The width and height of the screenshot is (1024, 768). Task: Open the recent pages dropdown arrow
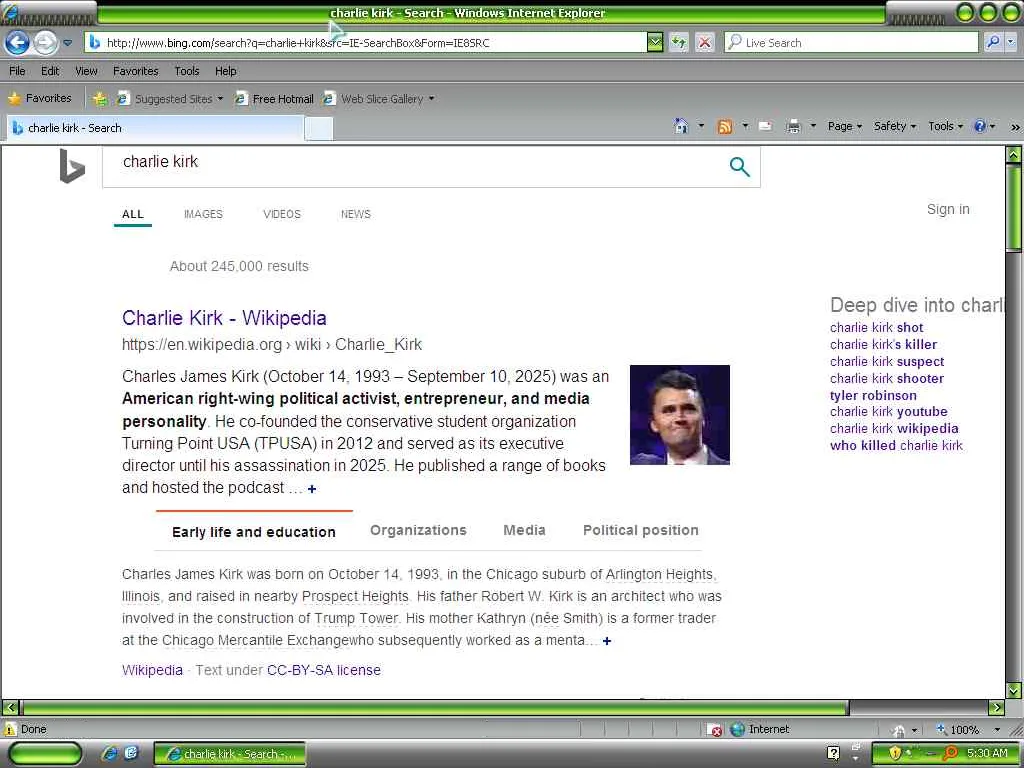click(x=67, y=43)
